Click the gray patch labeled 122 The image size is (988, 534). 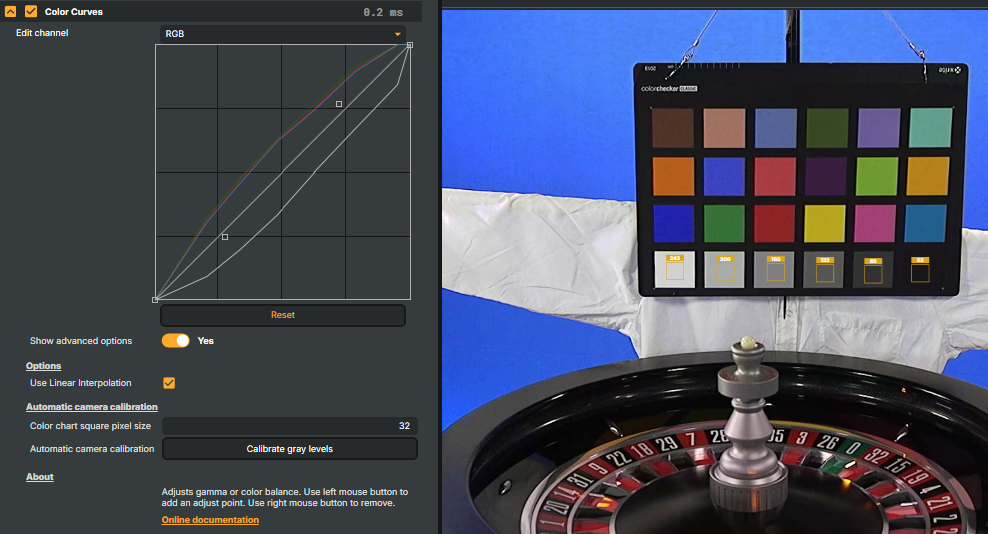pos(824,270)
